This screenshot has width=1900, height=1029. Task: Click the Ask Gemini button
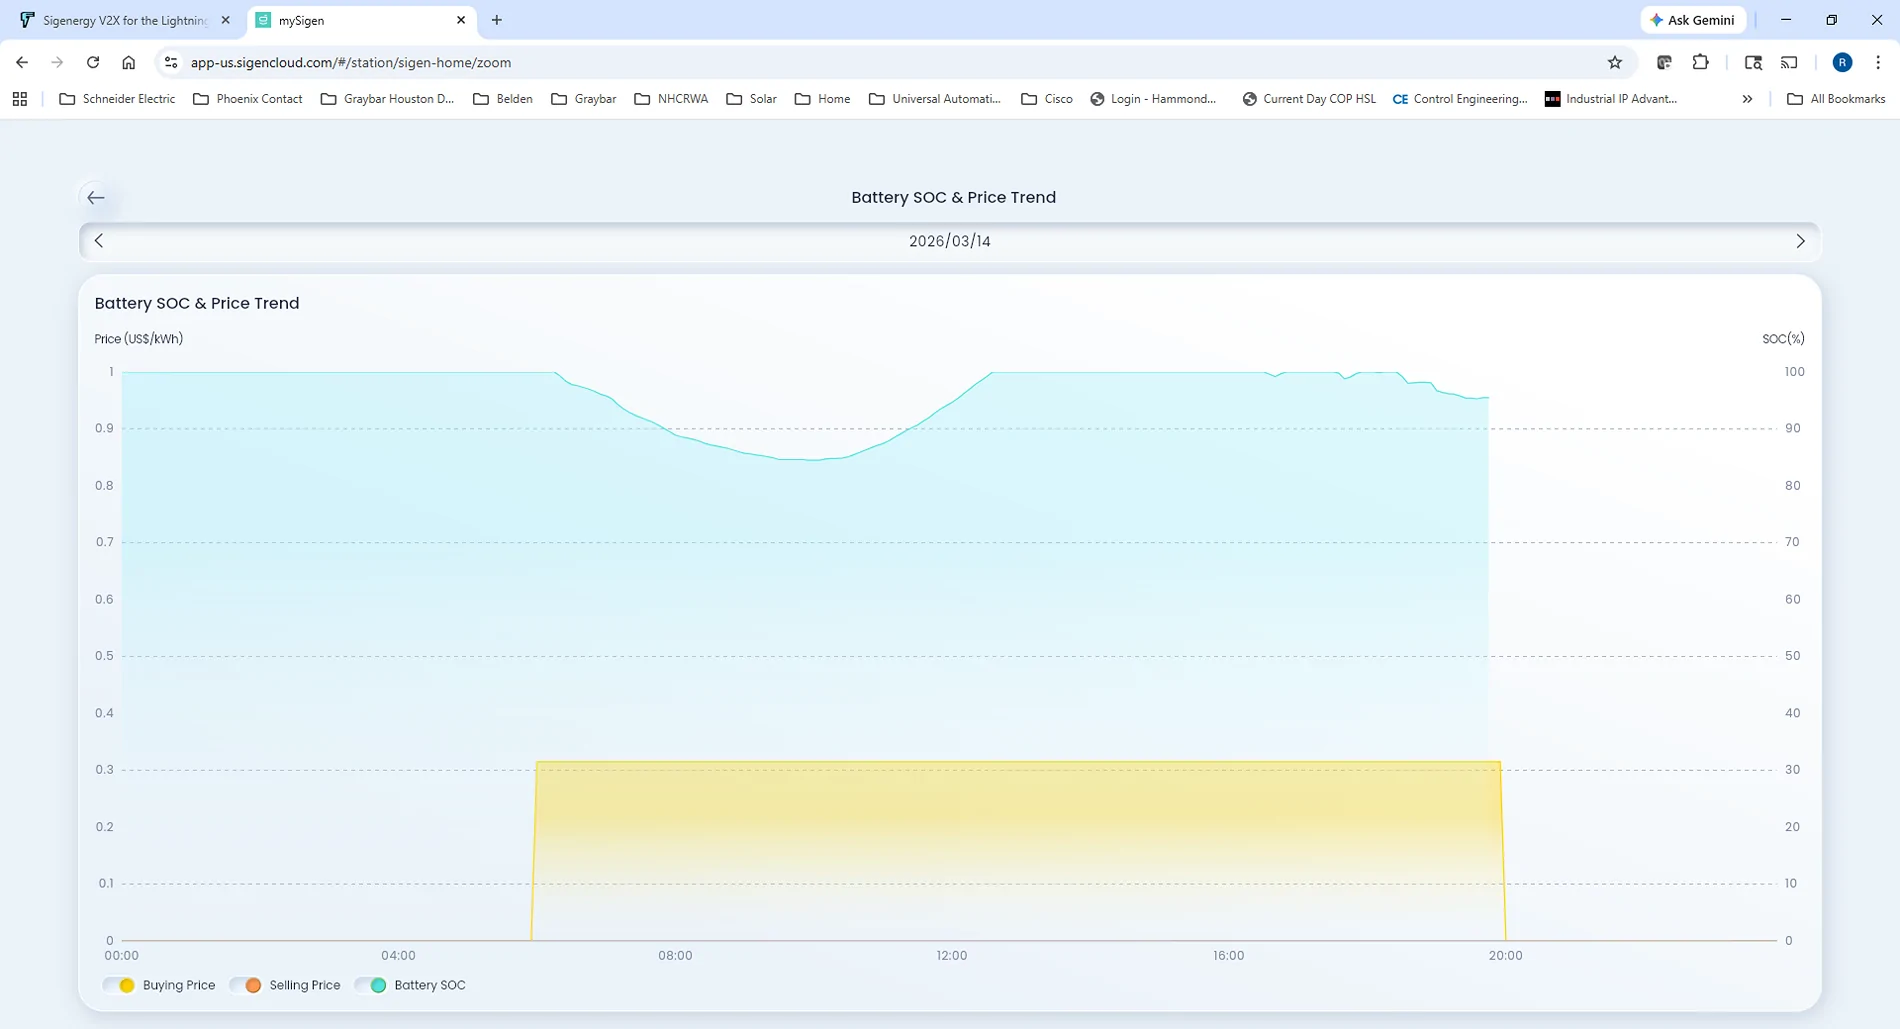tap(1692, 20)
